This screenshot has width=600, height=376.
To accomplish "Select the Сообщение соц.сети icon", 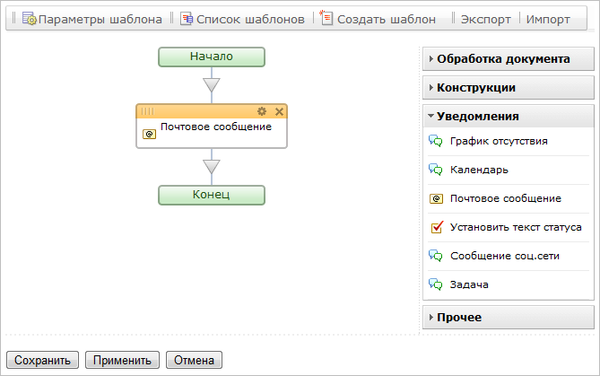I will (435, 256).
